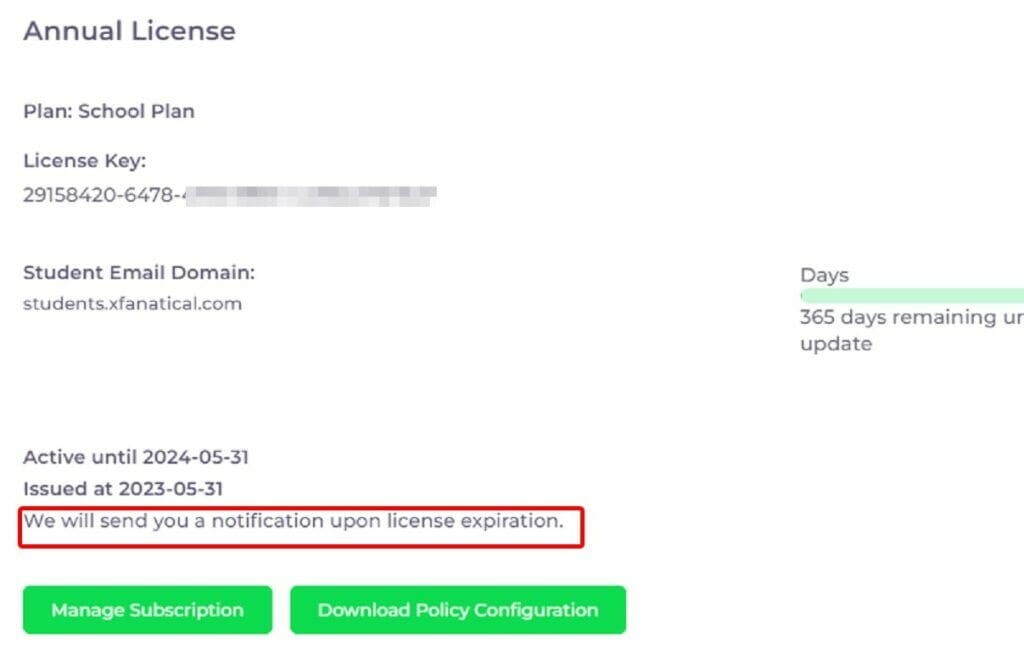Click the whitespace below the action buttons

coord(400,645)
